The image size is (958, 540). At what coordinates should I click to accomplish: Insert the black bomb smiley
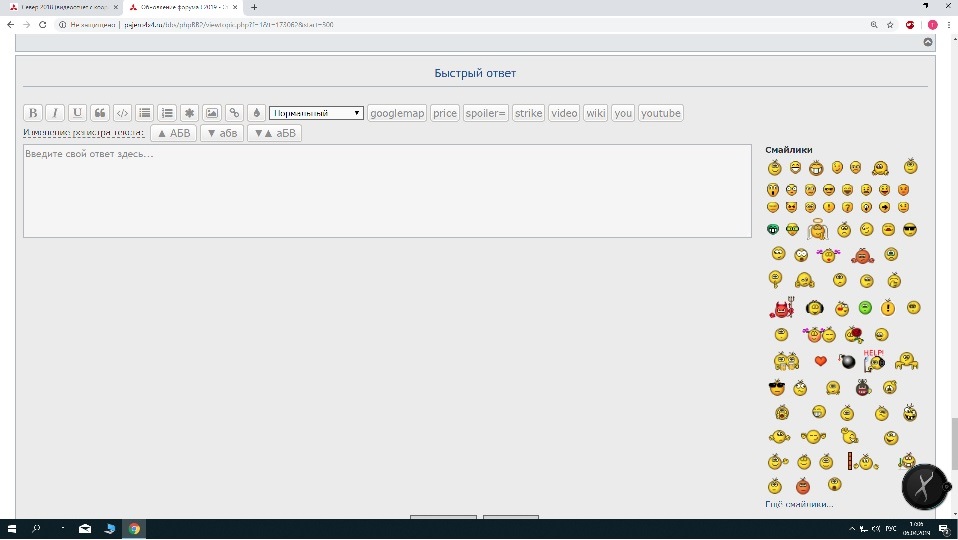point(847,361)
